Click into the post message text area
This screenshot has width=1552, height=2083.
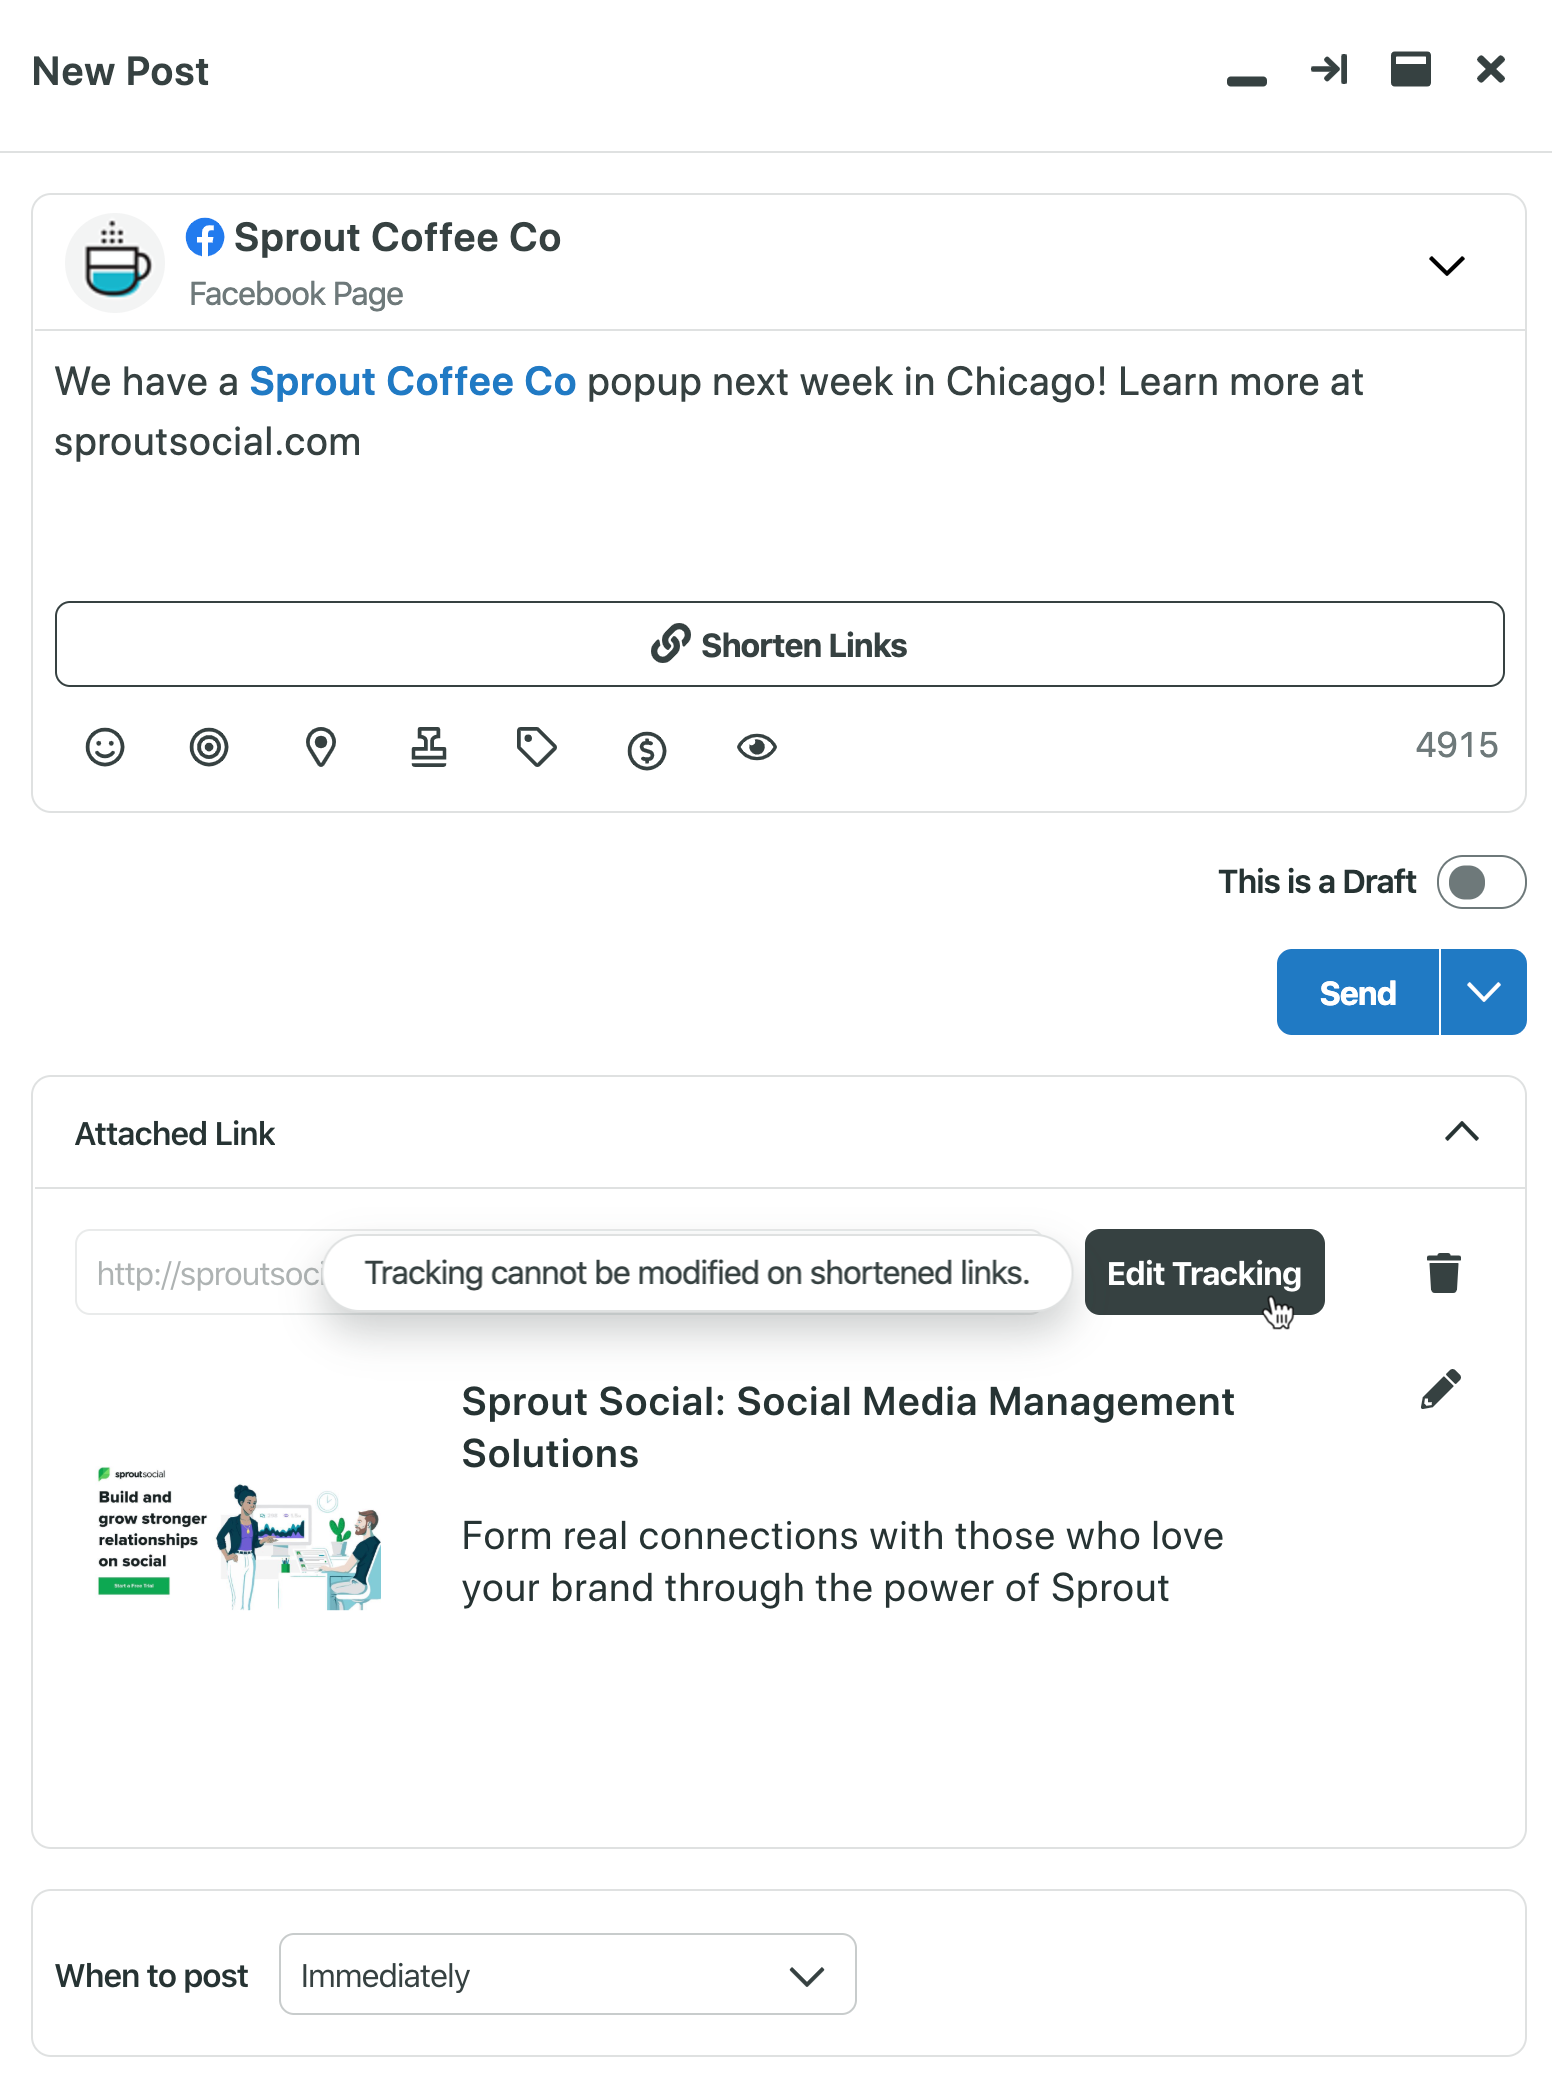[x=778, y=460]
